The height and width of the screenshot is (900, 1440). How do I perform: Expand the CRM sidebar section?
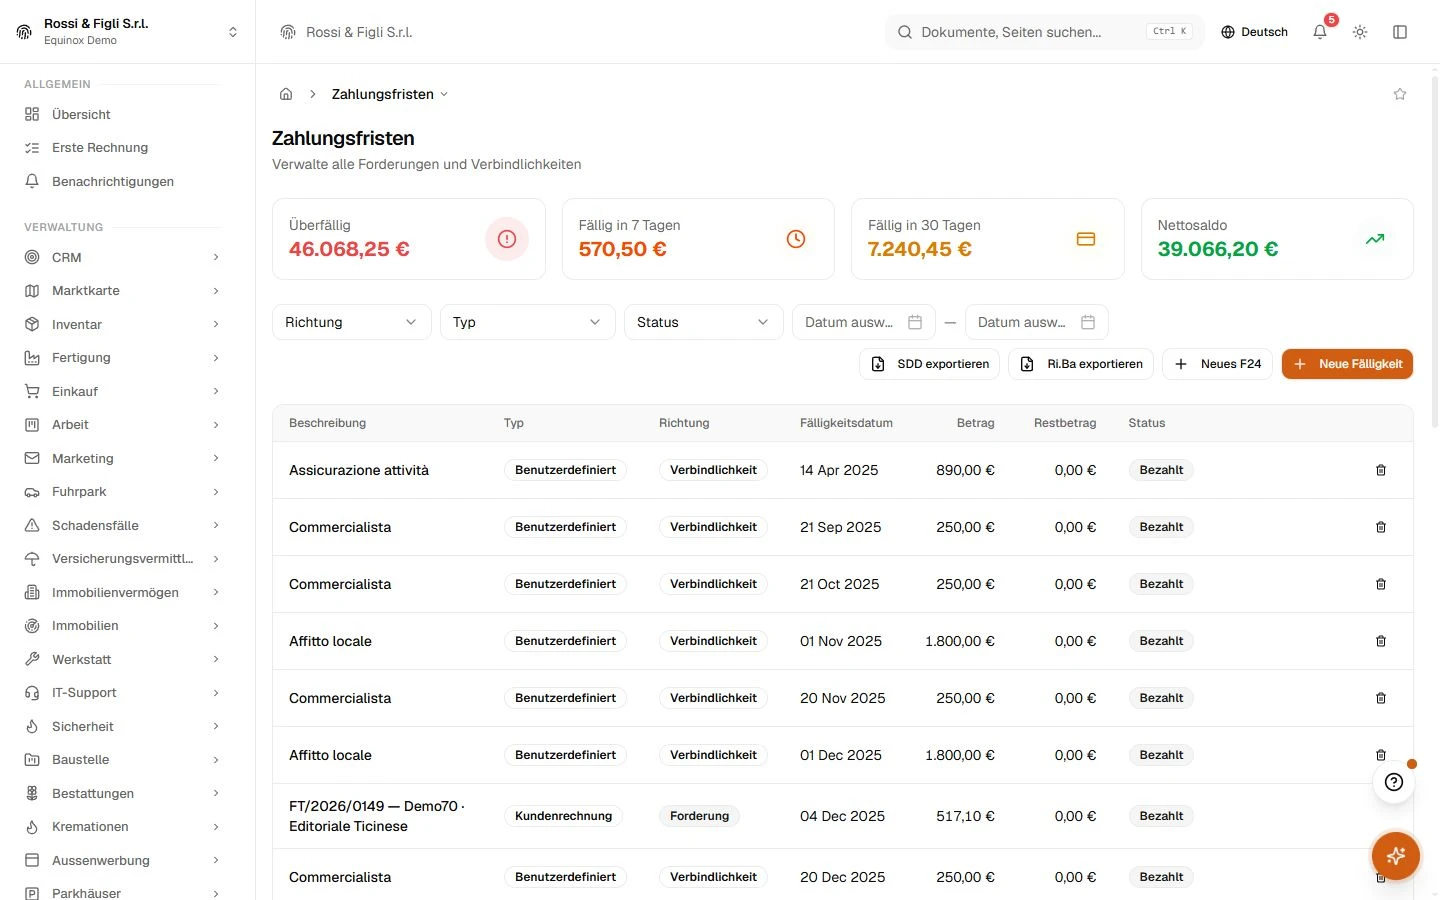click(x=122, y=257)
